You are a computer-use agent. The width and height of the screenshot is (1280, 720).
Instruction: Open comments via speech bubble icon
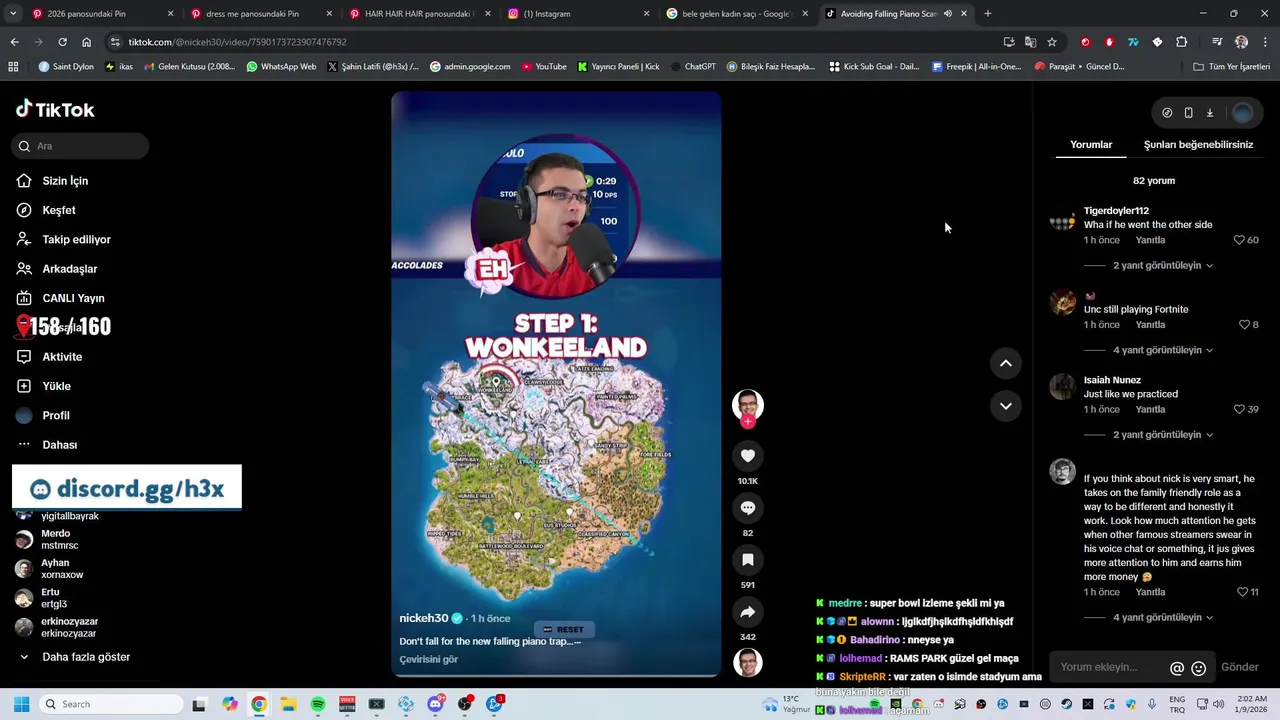point(747,508)
